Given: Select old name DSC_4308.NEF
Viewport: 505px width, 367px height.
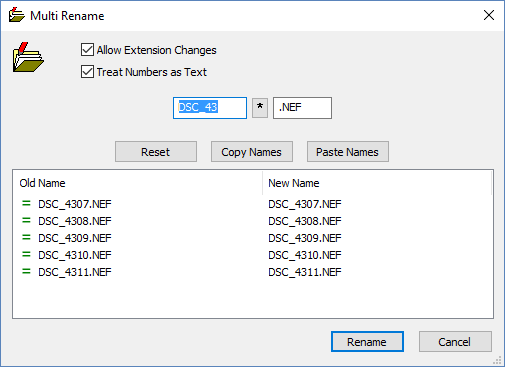Looking at the screenshot, I should (75, 221).
